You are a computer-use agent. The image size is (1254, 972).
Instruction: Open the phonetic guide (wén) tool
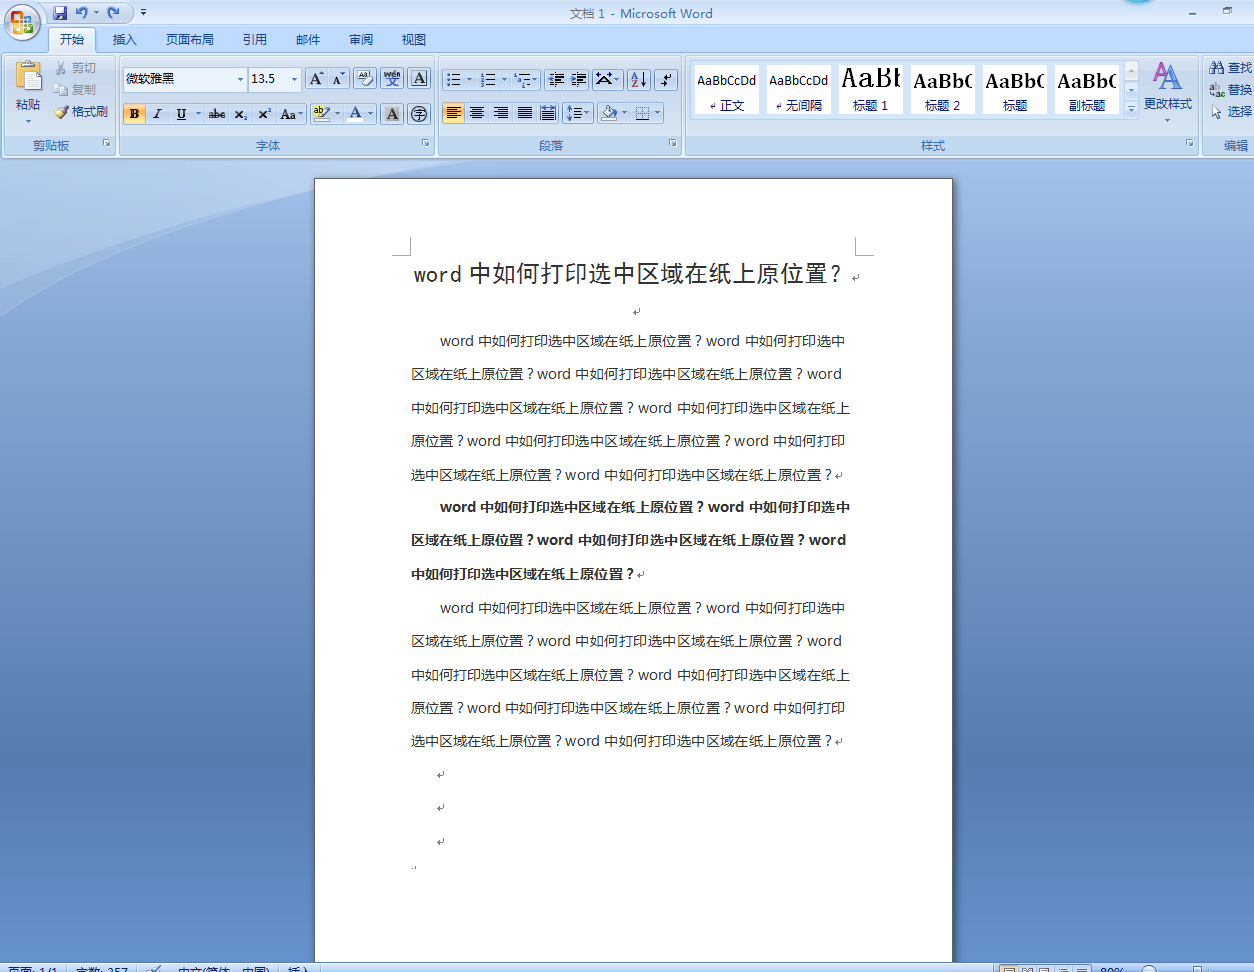(x=392, y=79)
